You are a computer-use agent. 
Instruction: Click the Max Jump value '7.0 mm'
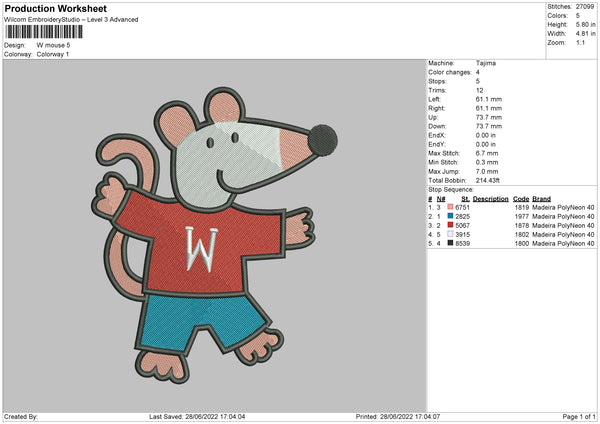point(487,171)
